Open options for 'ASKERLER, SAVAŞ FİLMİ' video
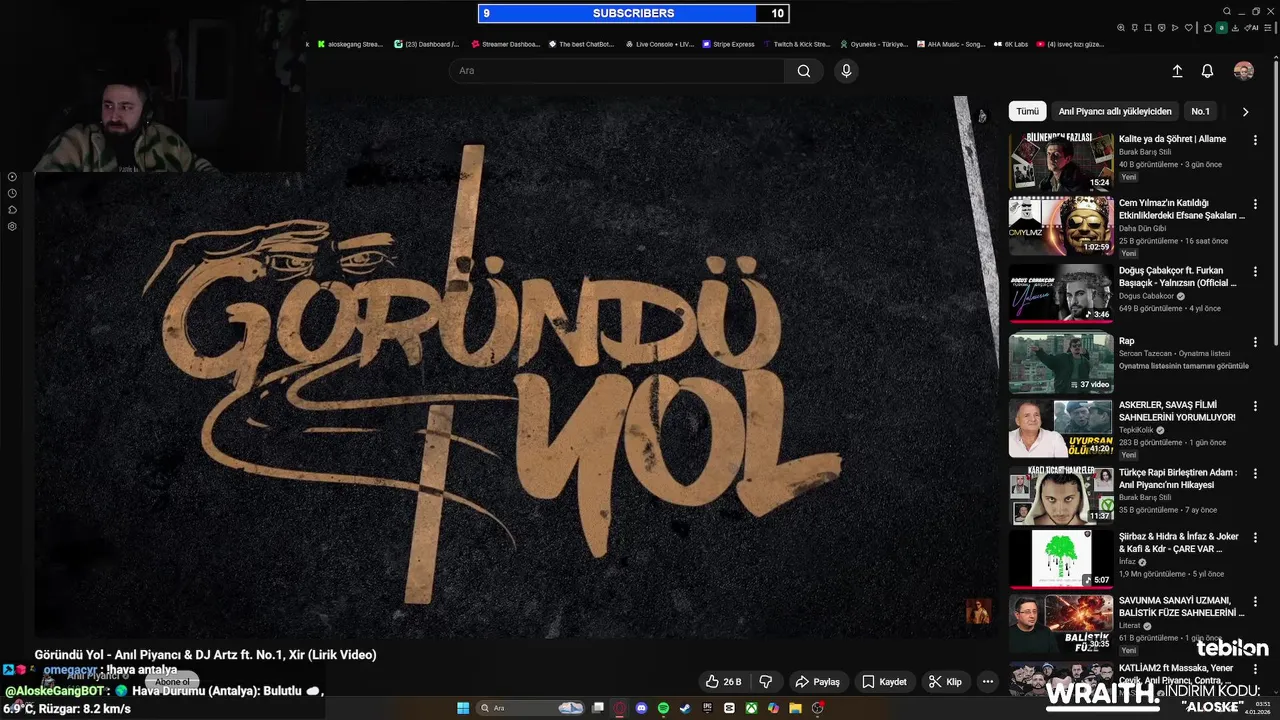This screenshot has height=720, width=1280. click(x=1255, y=406)
